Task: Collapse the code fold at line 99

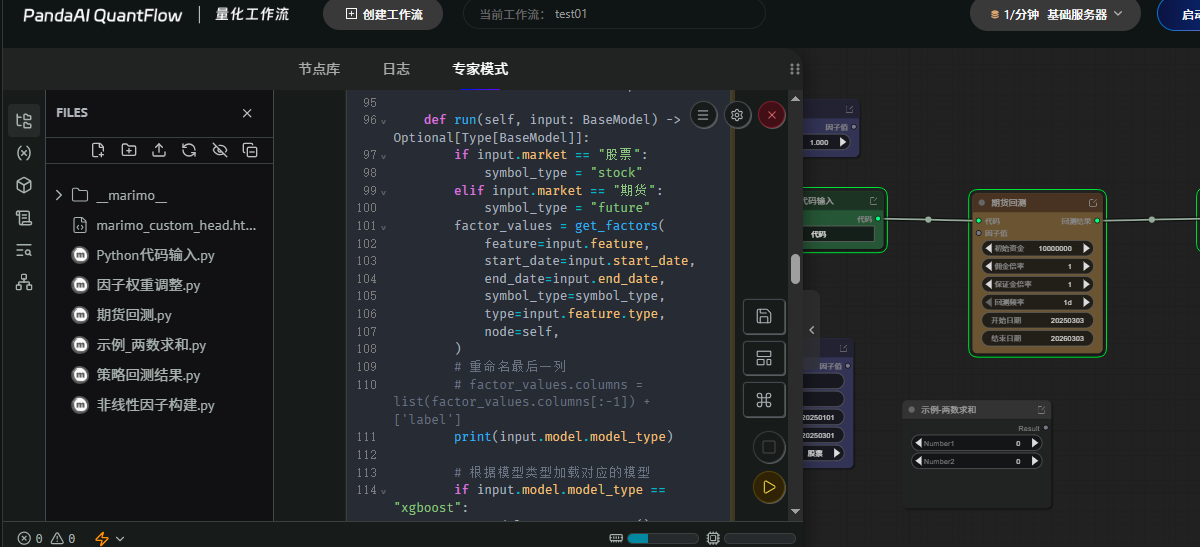Action: pos(384,191)
